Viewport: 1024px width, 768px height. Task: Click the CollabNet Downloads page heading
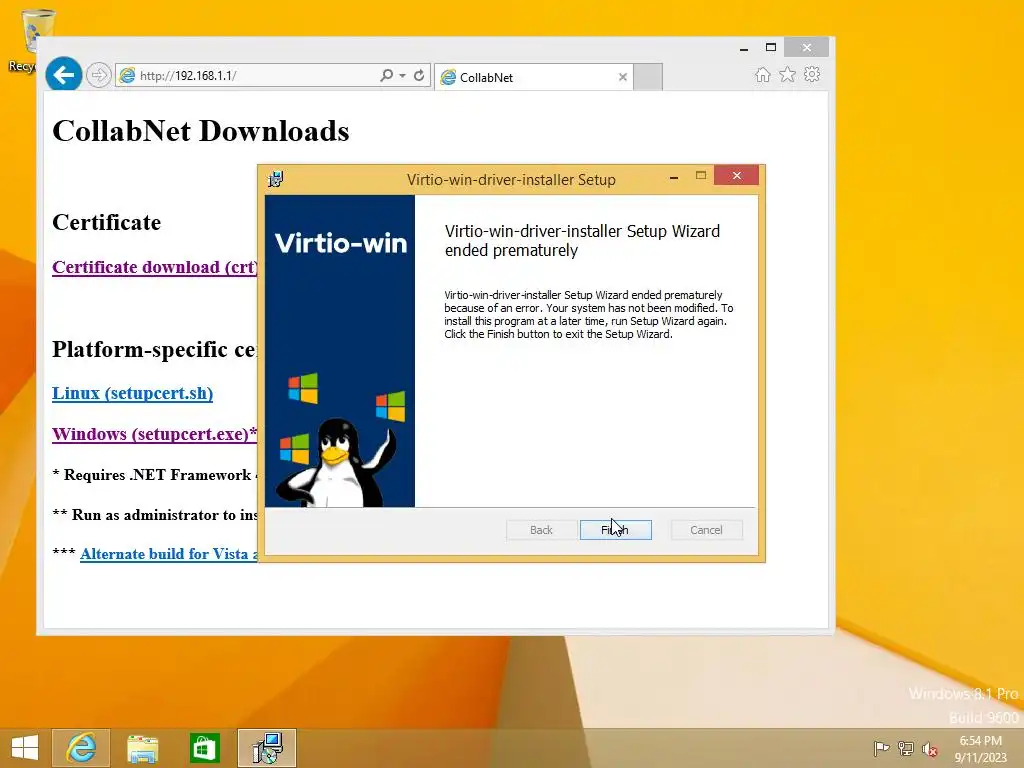click(x=200, y=131)
